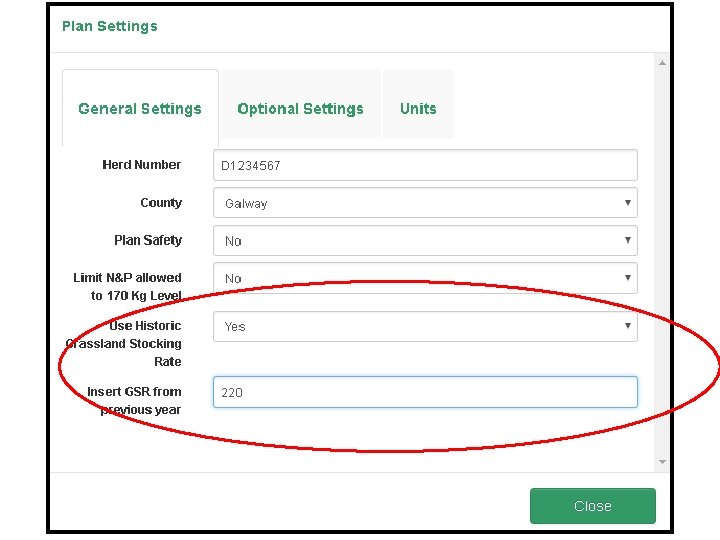Click the County label
Image resolution: width=720 pixels, height=540 pixels.
(x=161, y=203)
